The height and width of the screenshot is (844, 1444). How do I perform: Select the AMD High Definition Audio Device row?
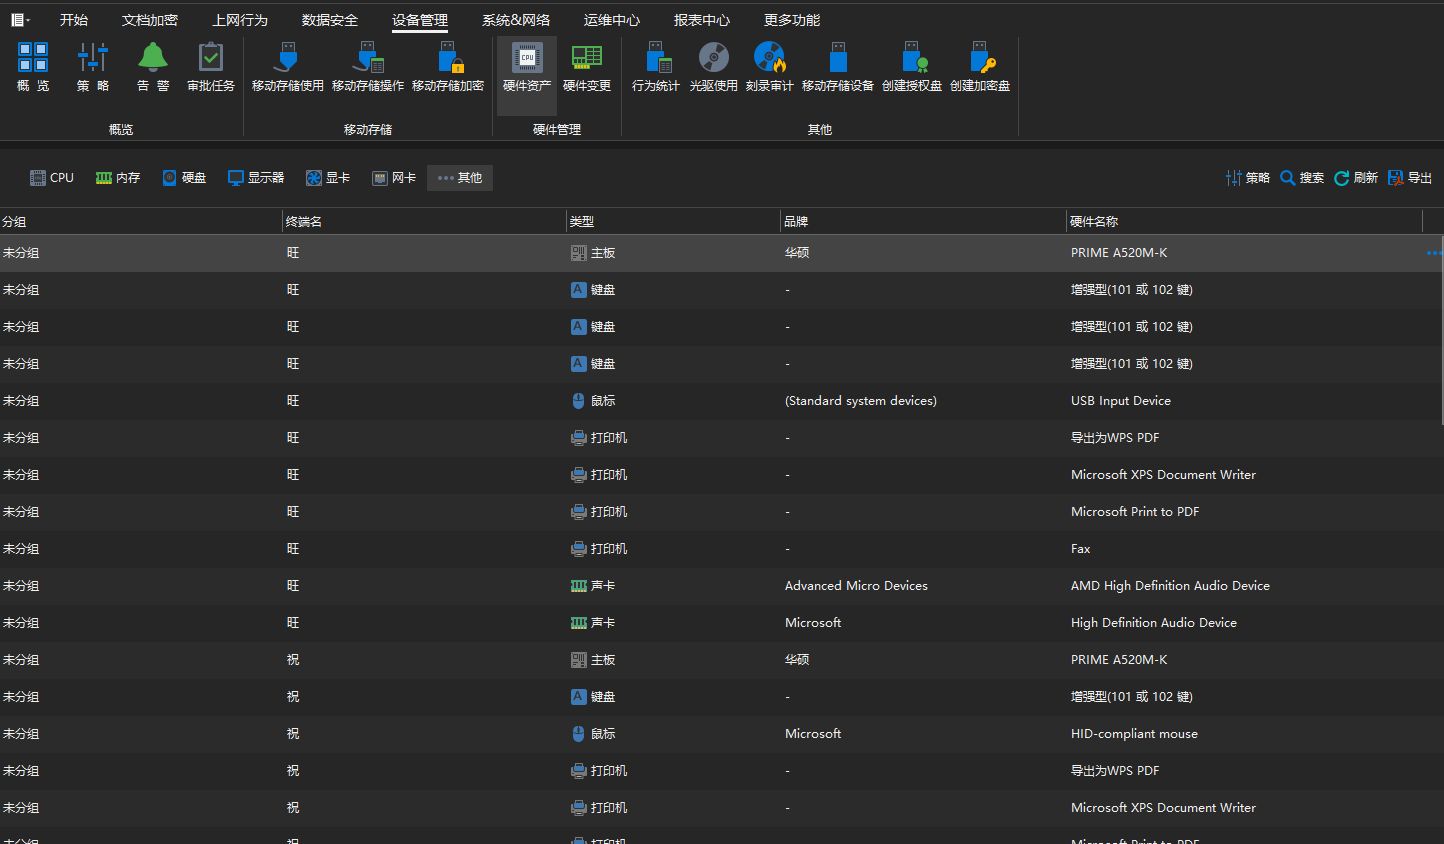click(x=722, y=586)
